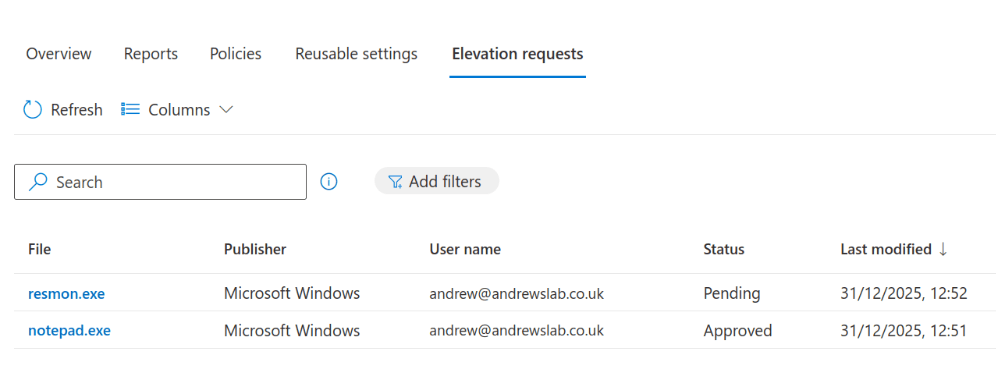
Task: Sort by the Publisher column header
Action: (255, 250)
